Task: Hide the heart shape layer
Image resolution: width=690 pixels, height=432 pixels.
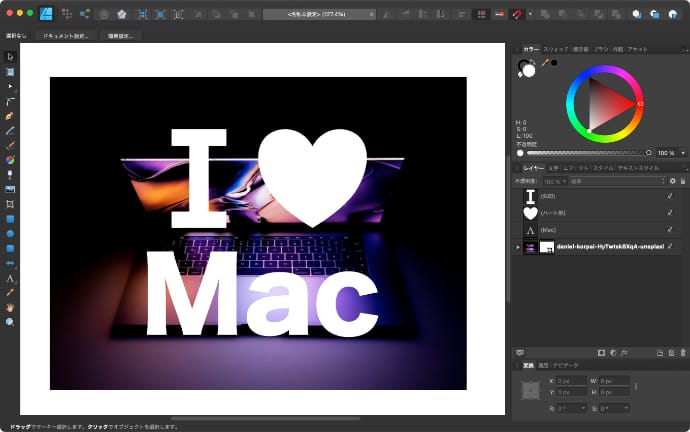Action: click(670, 213)
